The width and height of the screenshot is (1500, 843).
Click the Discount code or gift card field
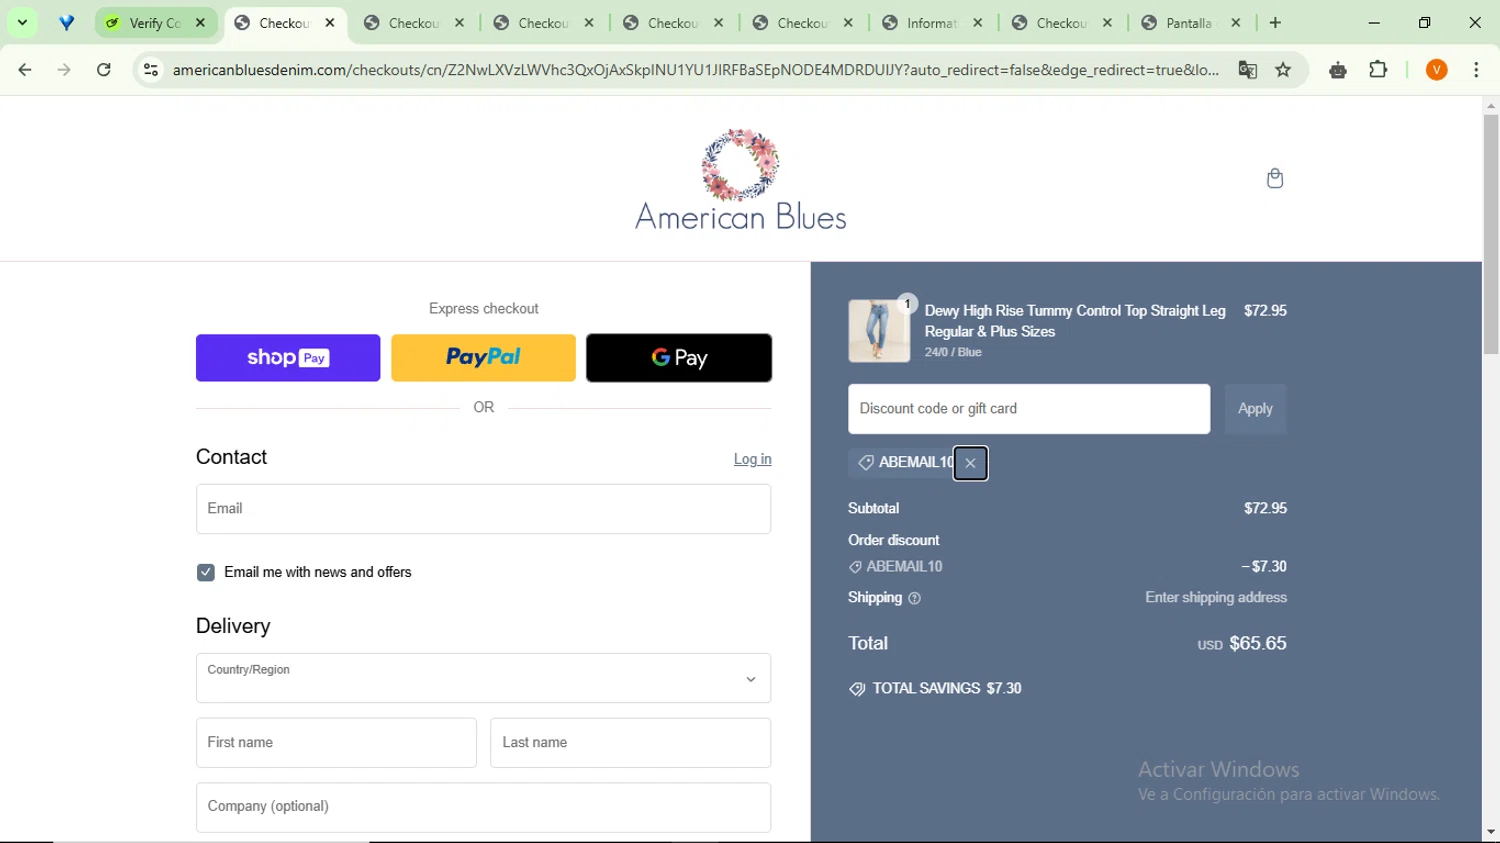1029,409
